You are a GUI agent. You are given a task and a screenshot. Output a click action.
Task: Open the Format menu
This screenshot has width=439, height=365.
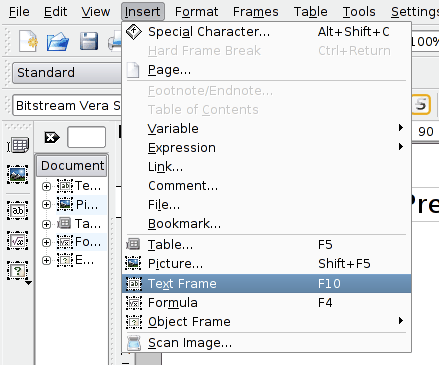click(x=196, y=12)
